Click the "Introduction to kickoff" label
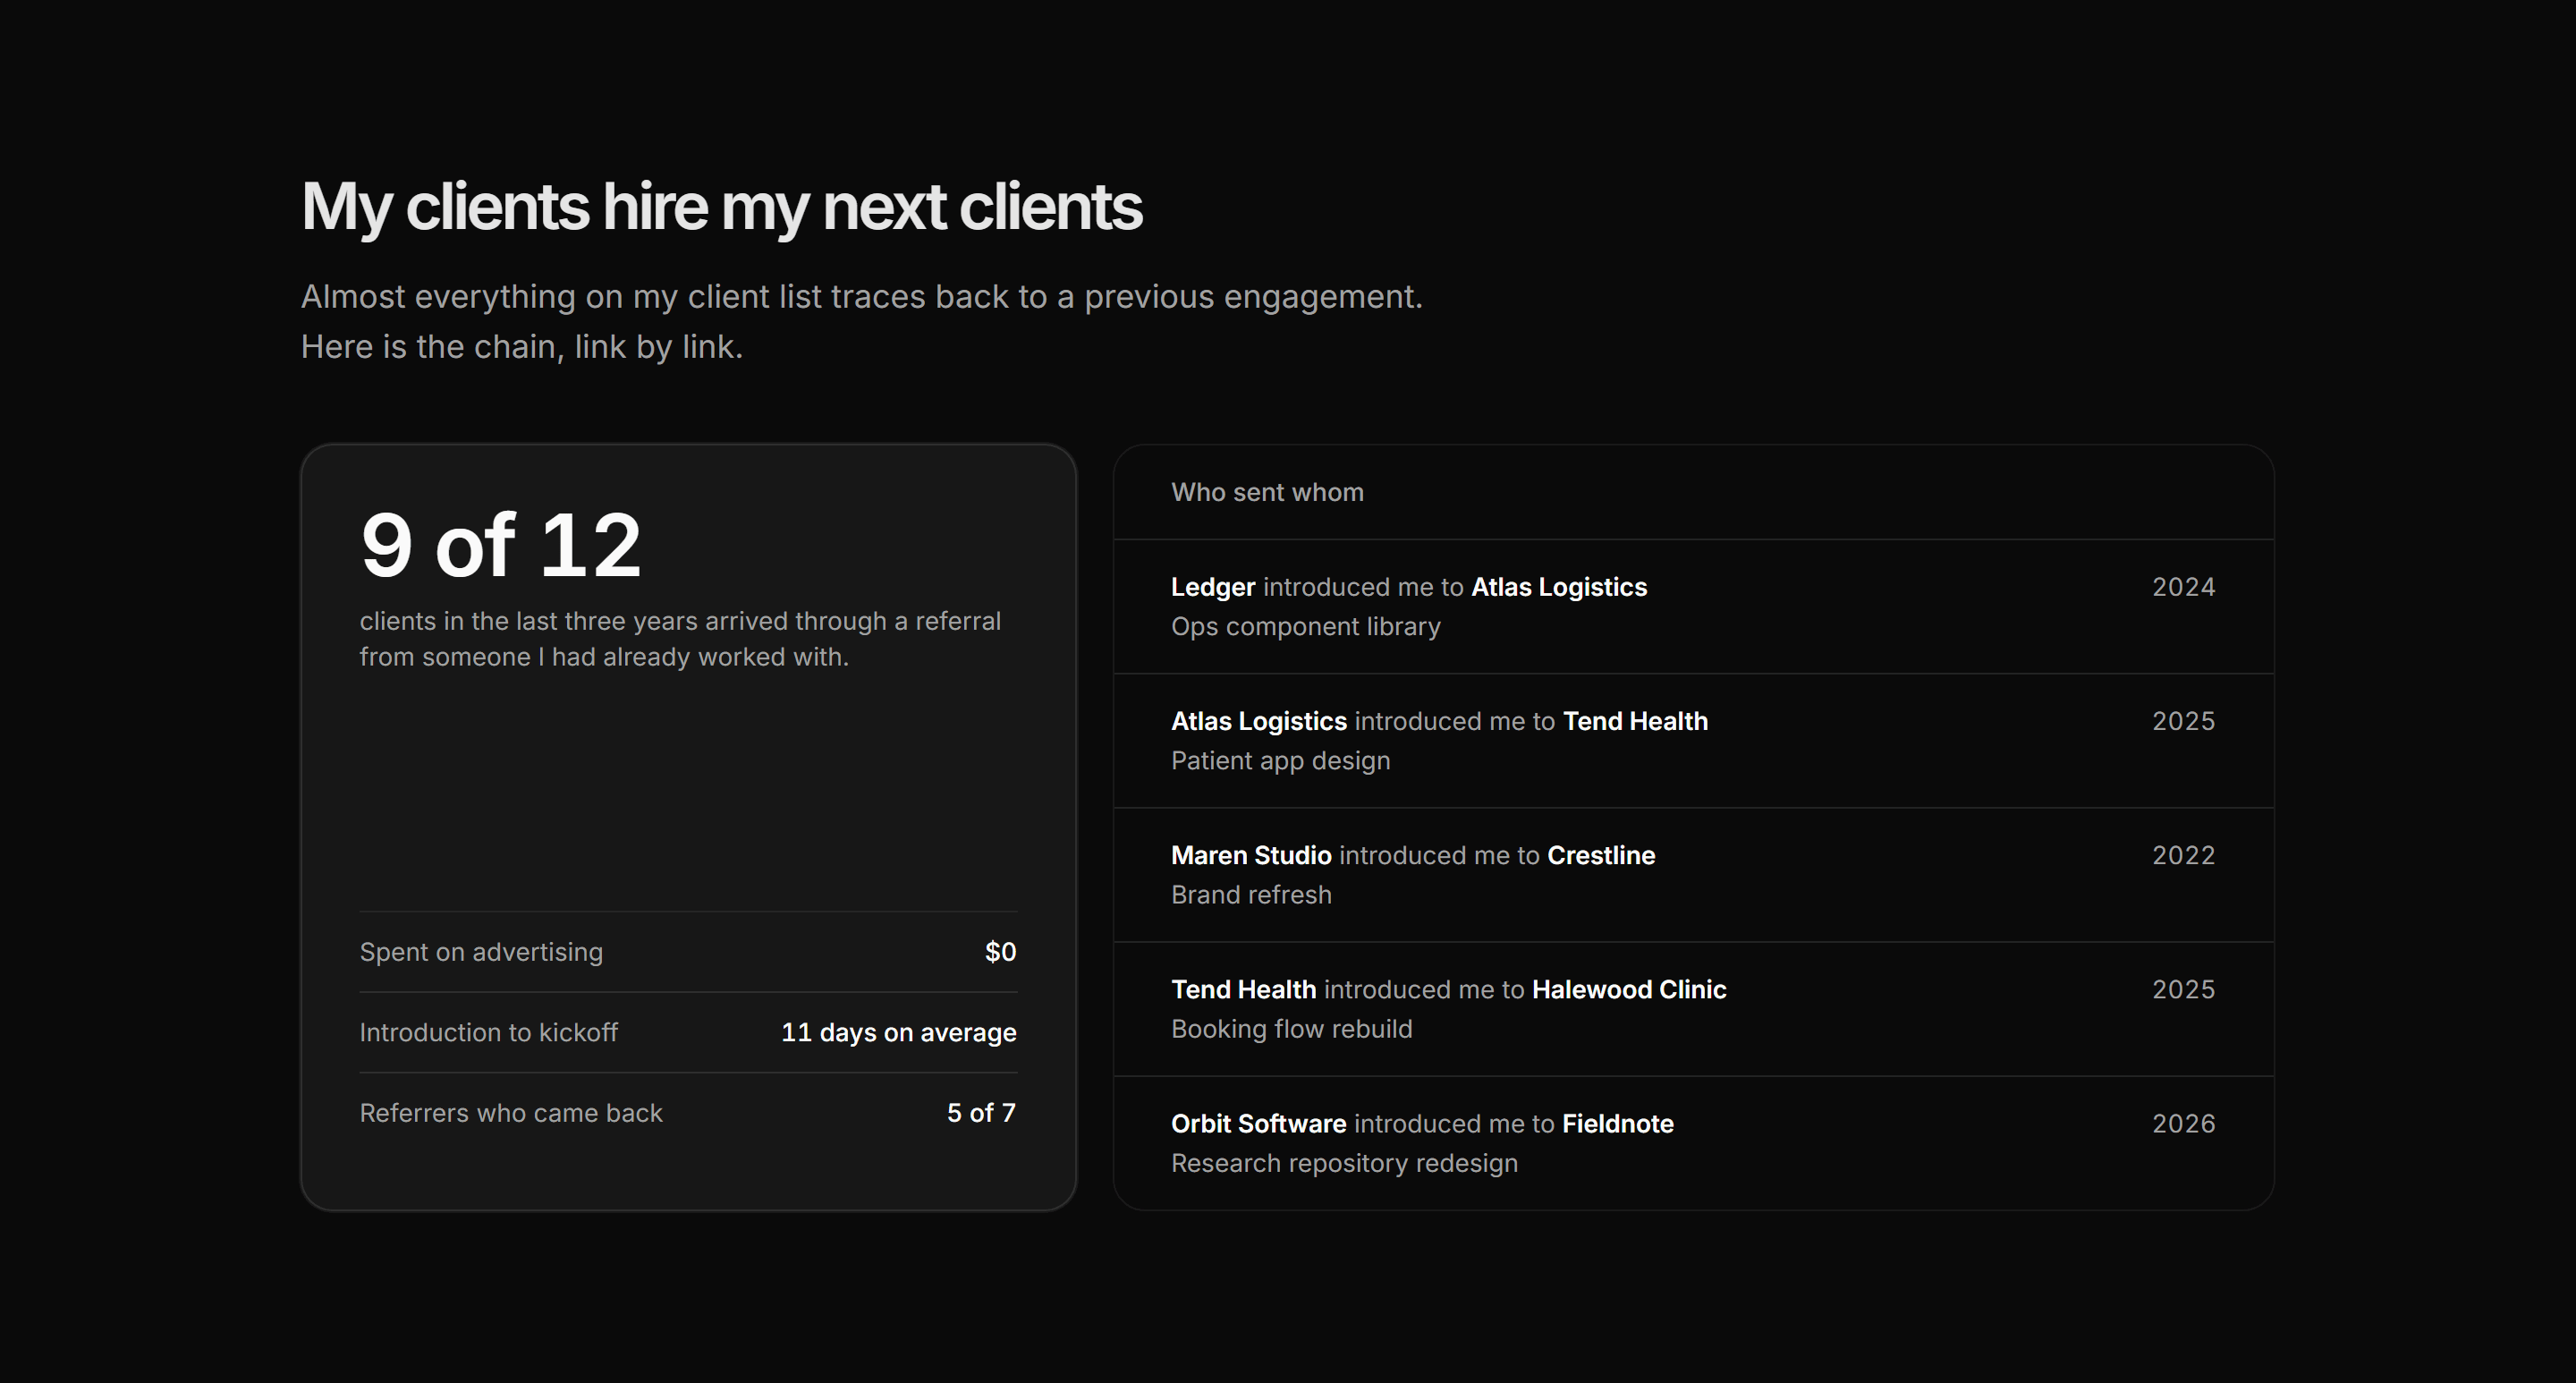This screenshot has width=2576, height=1383. (x=489, y=1032)
